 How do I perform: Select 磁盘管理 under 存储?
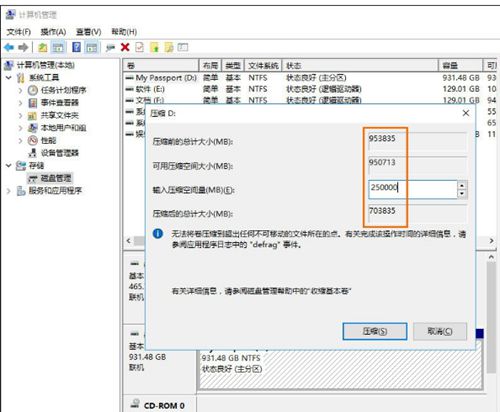tap(56, 178)
